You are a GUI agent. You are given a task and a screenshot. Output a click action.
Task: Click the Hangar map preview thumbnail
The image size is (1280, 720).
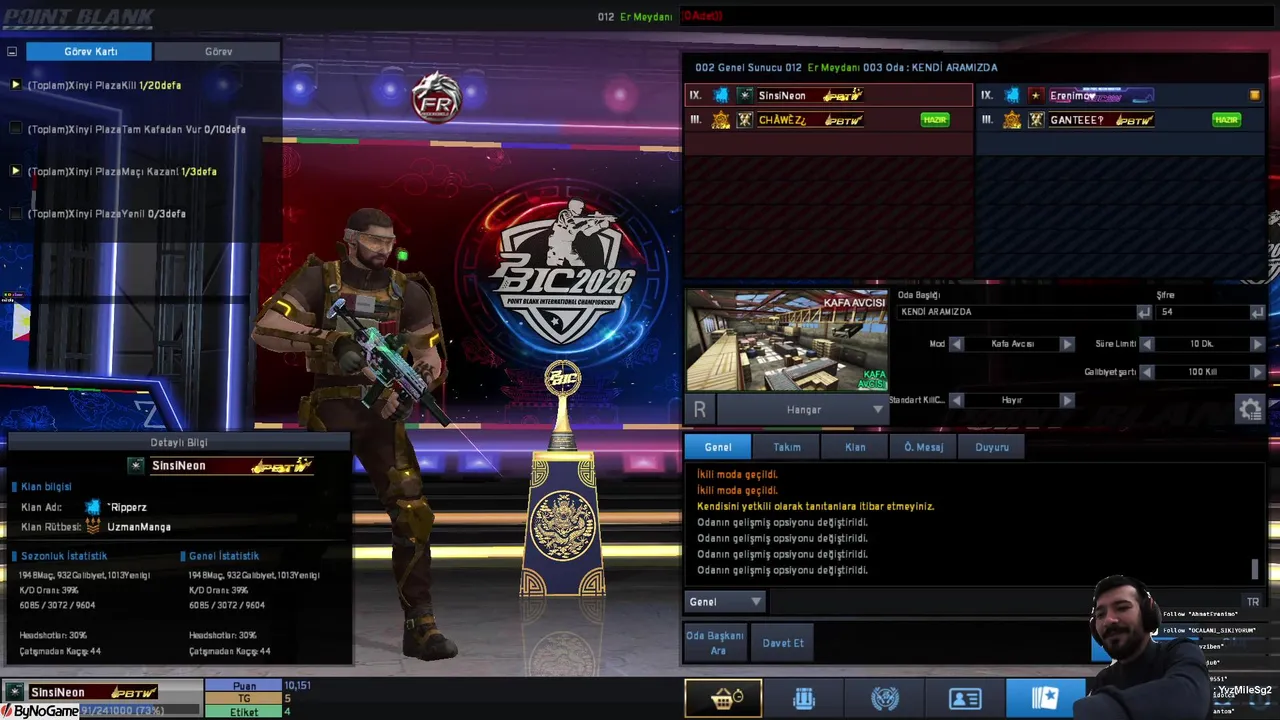click(x=787, y=341)
